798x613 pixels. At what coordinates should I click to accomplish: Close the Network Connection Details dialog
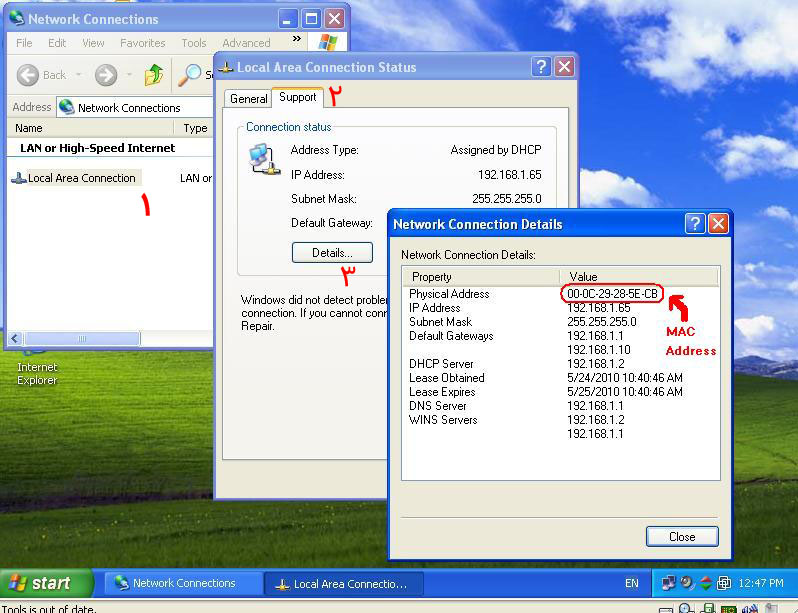click(x=682, y=537)
